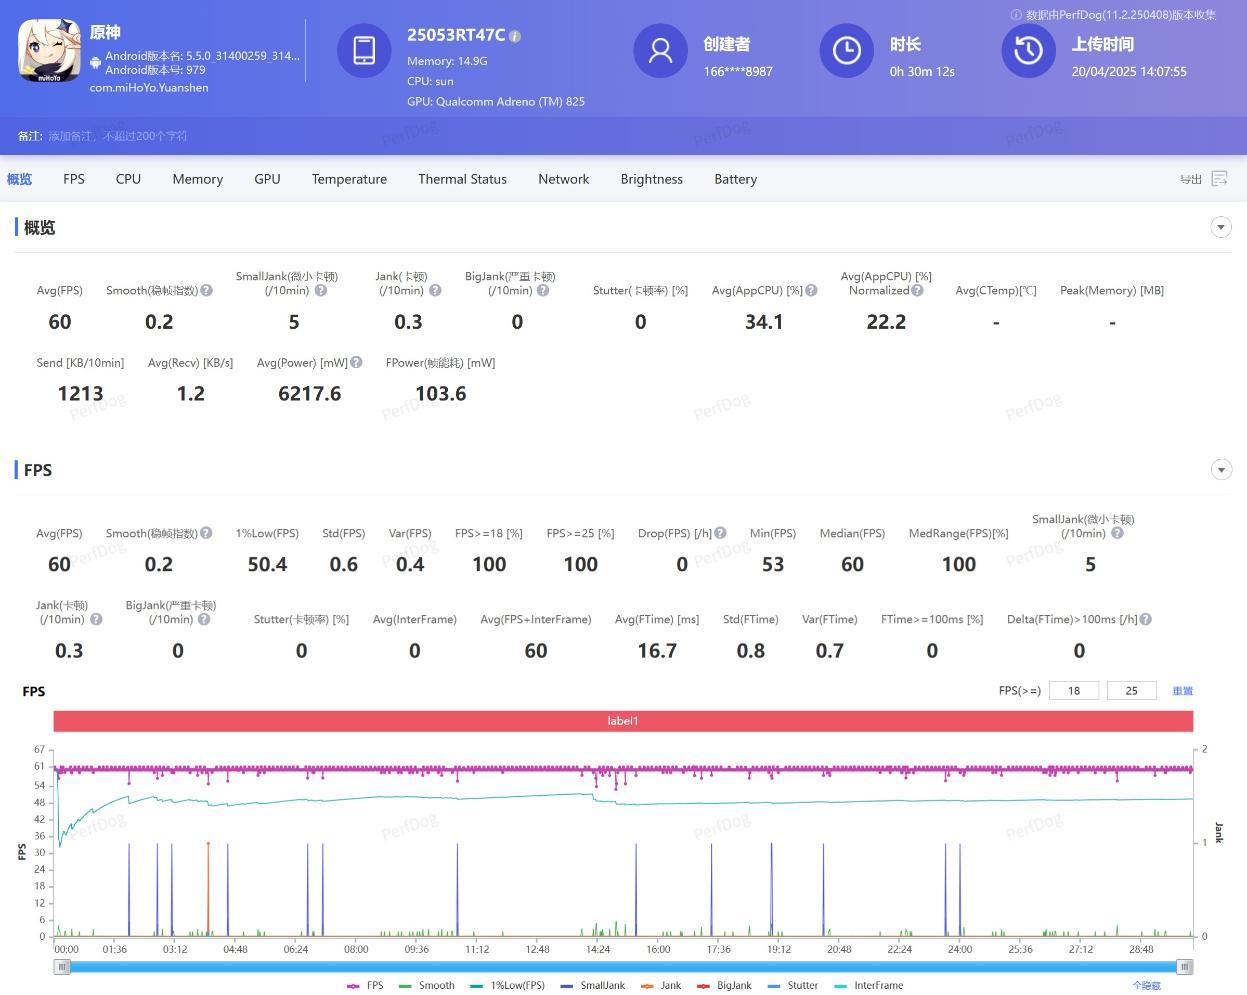Image resolution: width=1247 pixels, height=995 pixels.
Task: Click the Genshin Impact app icon
Action: 49,51
